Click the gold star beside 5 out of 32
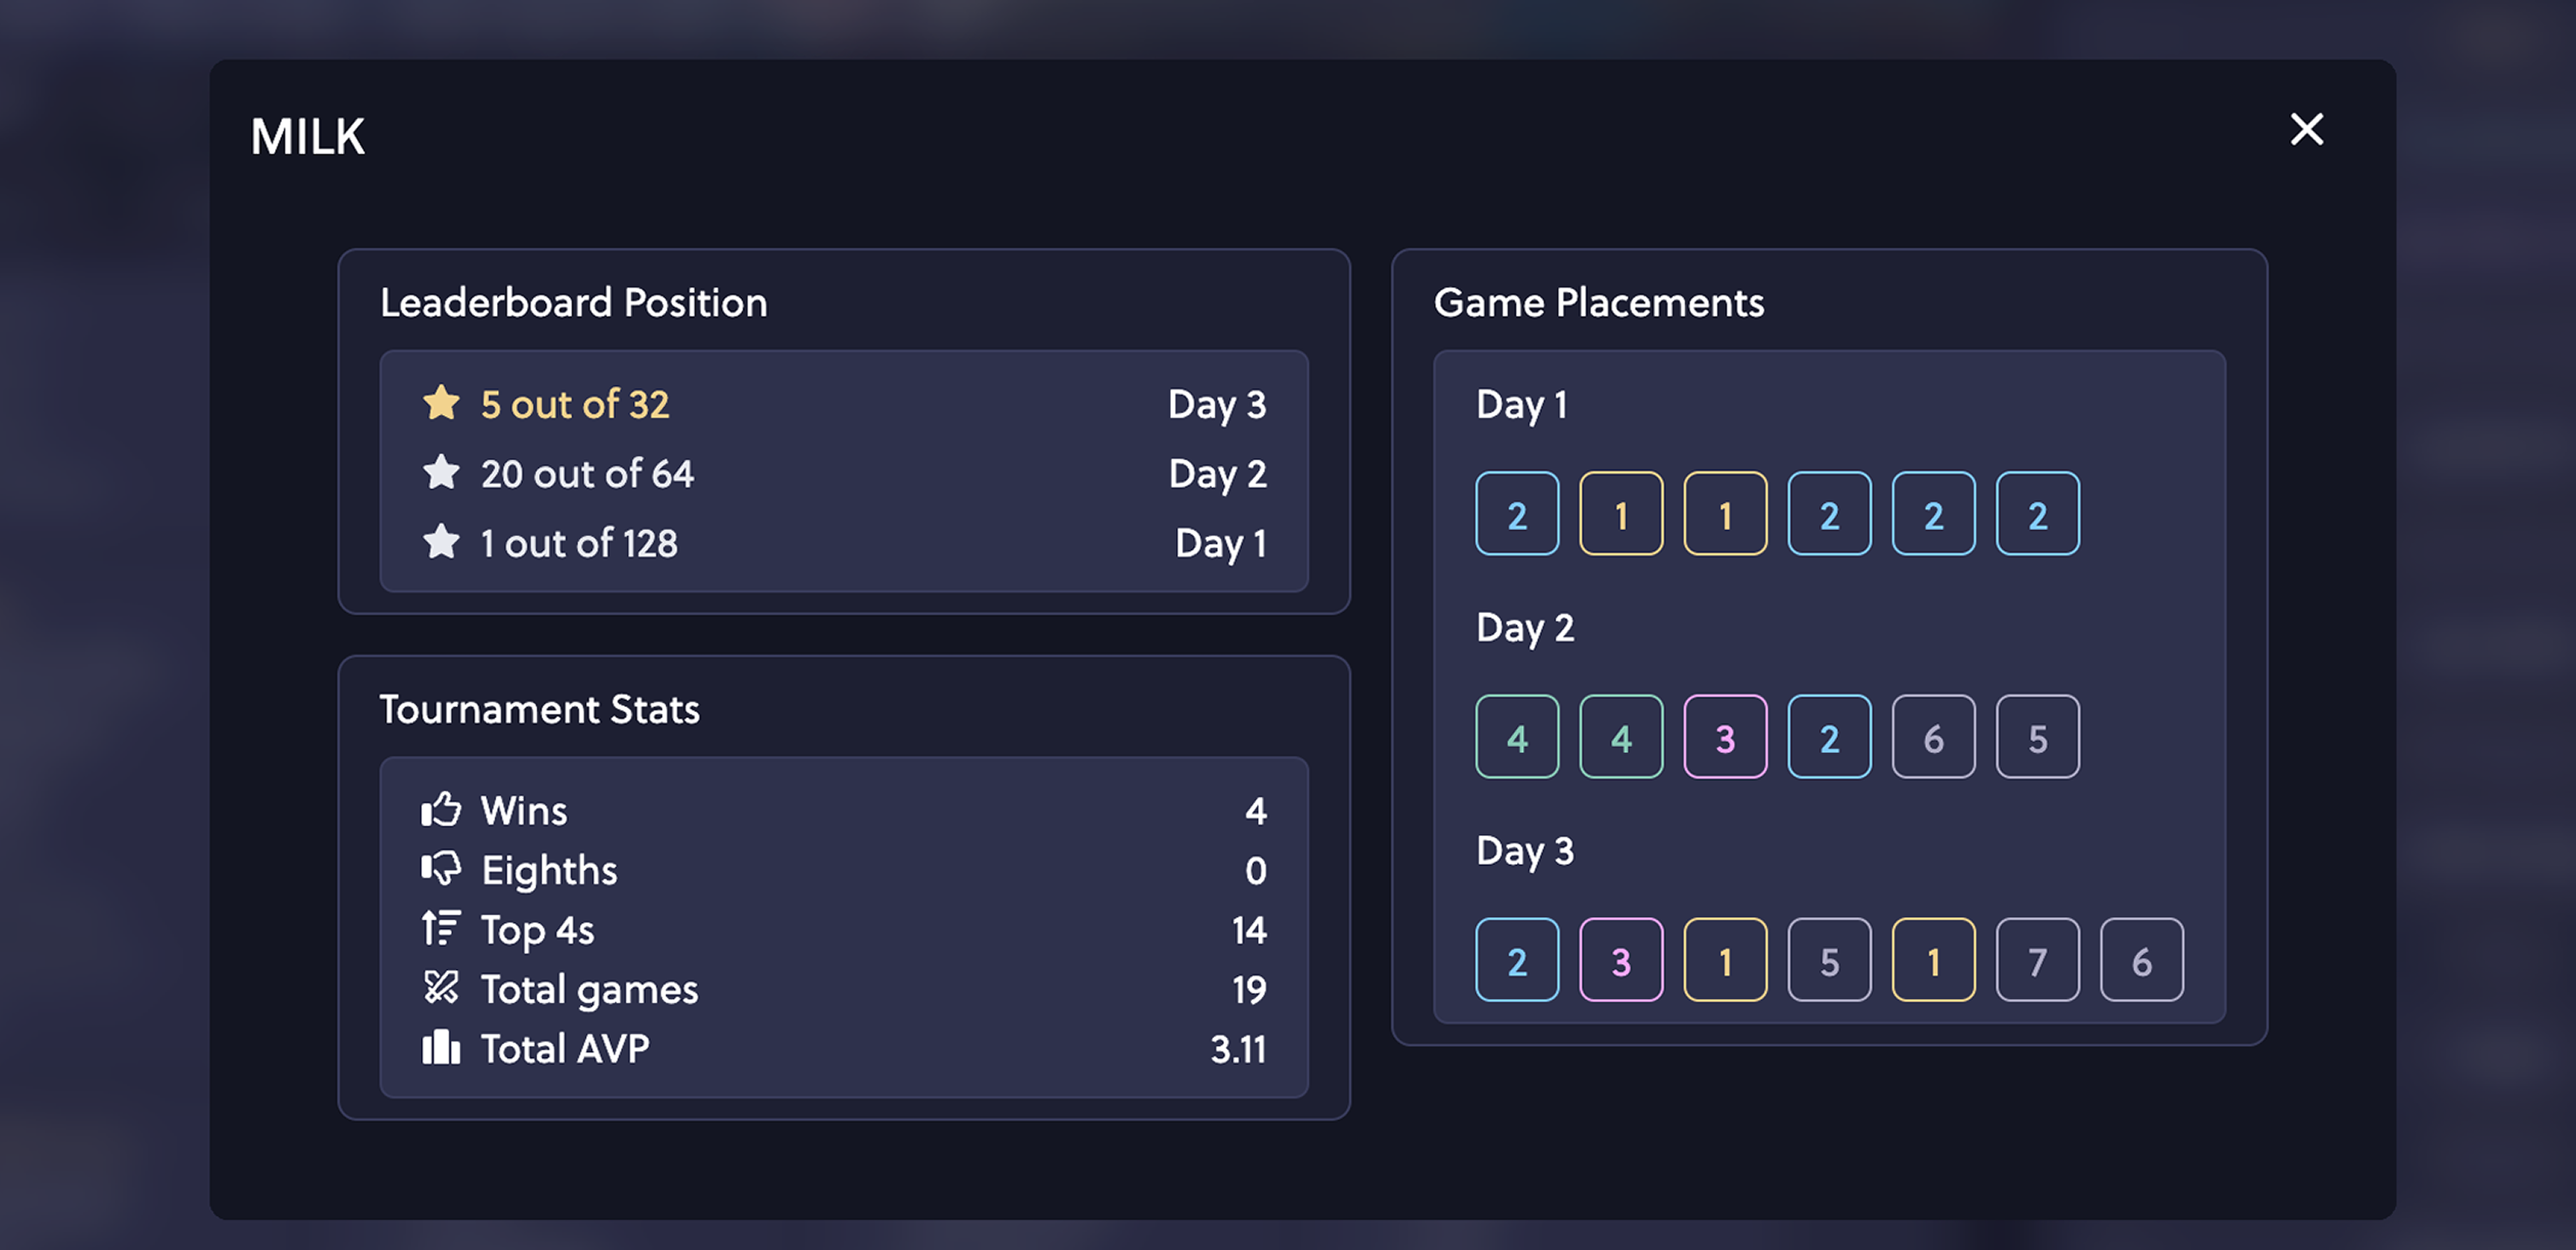 441,403
